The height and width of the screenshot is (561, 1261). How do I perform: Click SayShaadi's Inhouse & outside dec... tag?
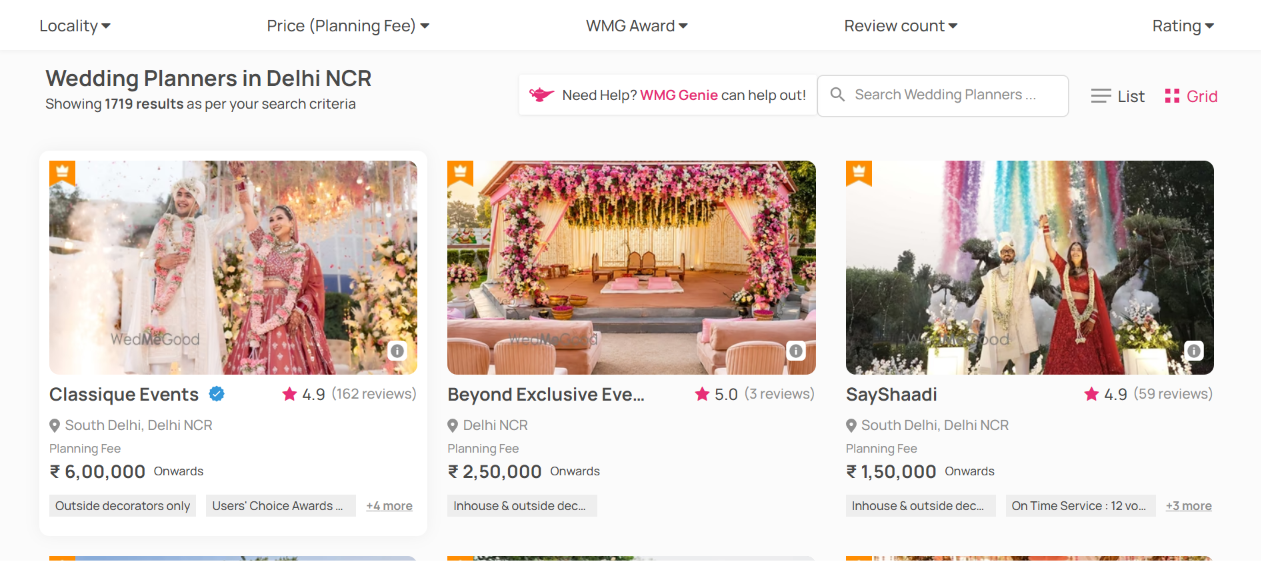tap(920, 506)
